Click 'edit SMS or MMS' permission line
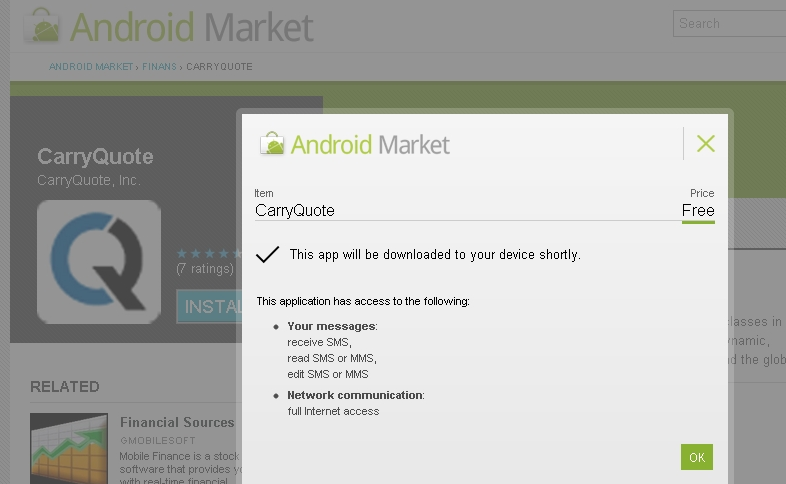 (x=328, y=374)
